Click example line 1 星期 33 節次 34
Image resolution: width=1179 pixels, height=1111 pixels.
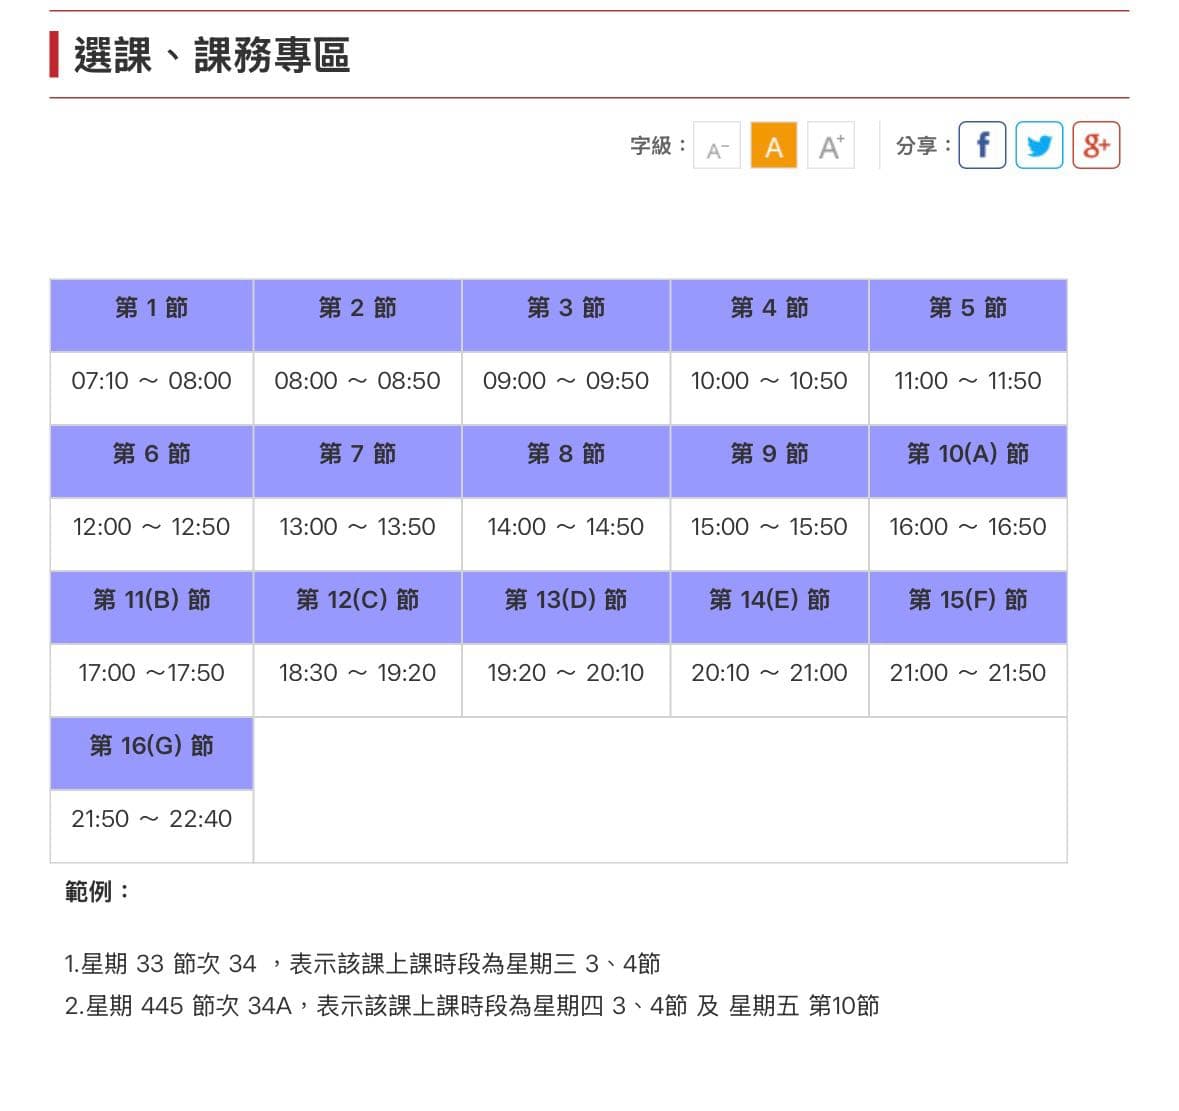point(362,964)
